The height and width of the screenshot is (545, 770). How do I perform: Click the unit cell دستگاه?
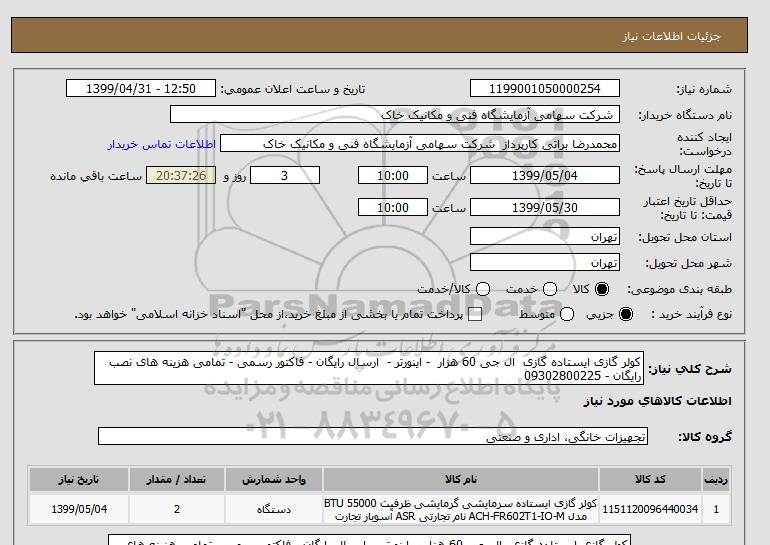pyautogui.click(x=274, y=509)
